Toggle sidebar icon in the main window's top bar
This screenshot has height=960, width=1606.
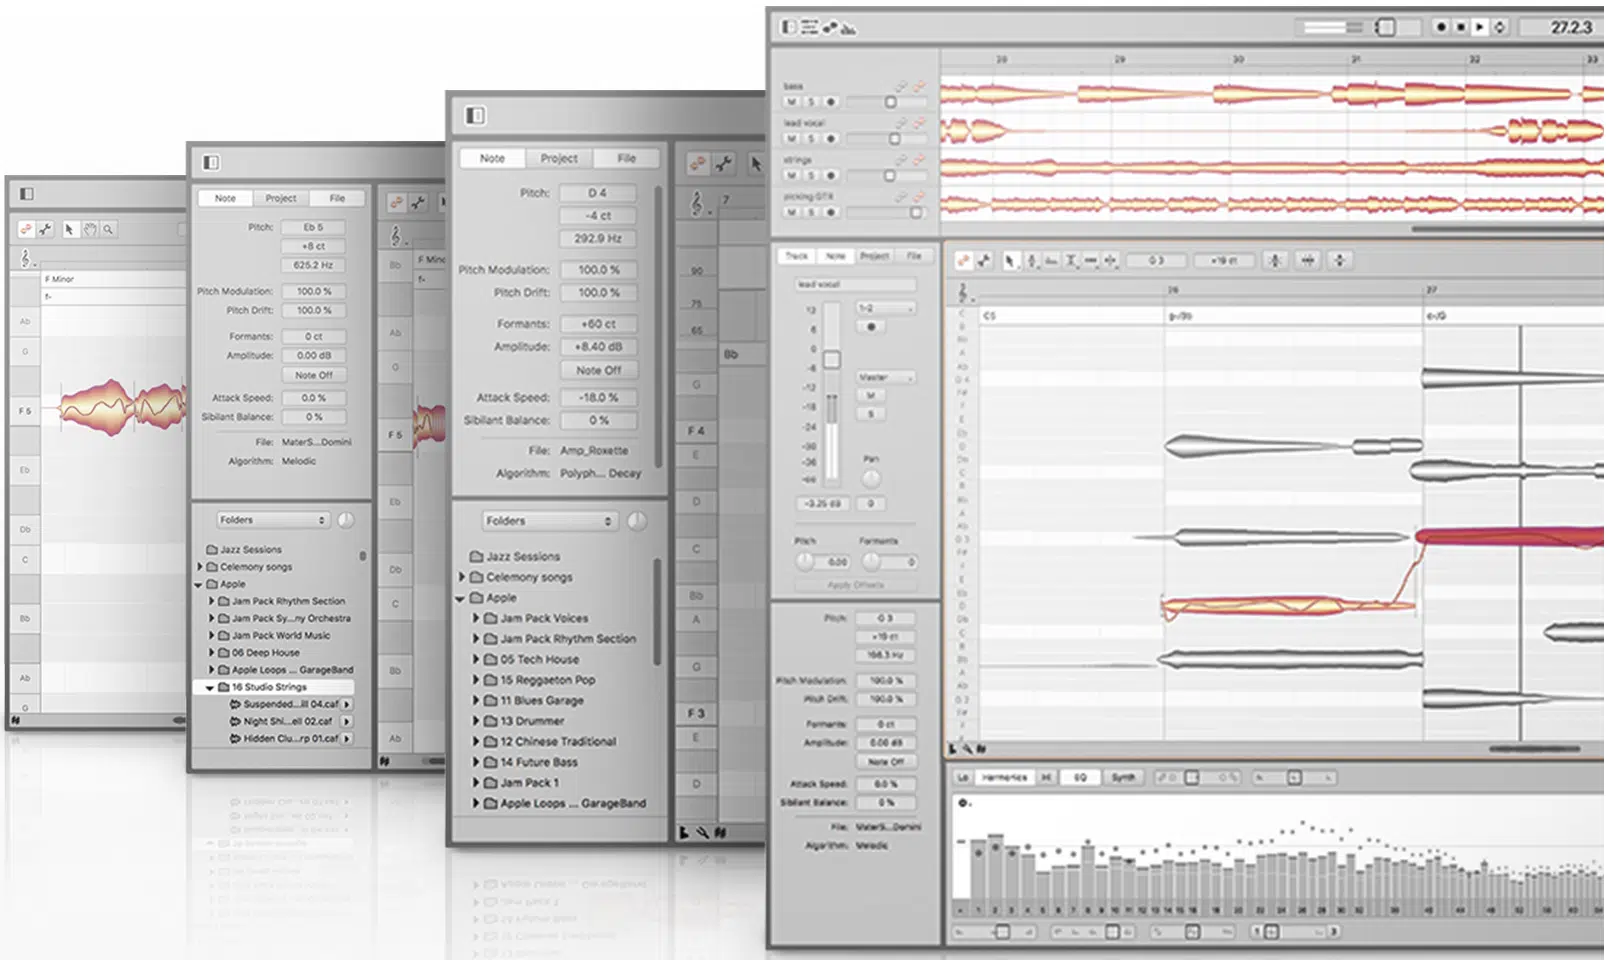pyautogui.click(x=789, y=27)
